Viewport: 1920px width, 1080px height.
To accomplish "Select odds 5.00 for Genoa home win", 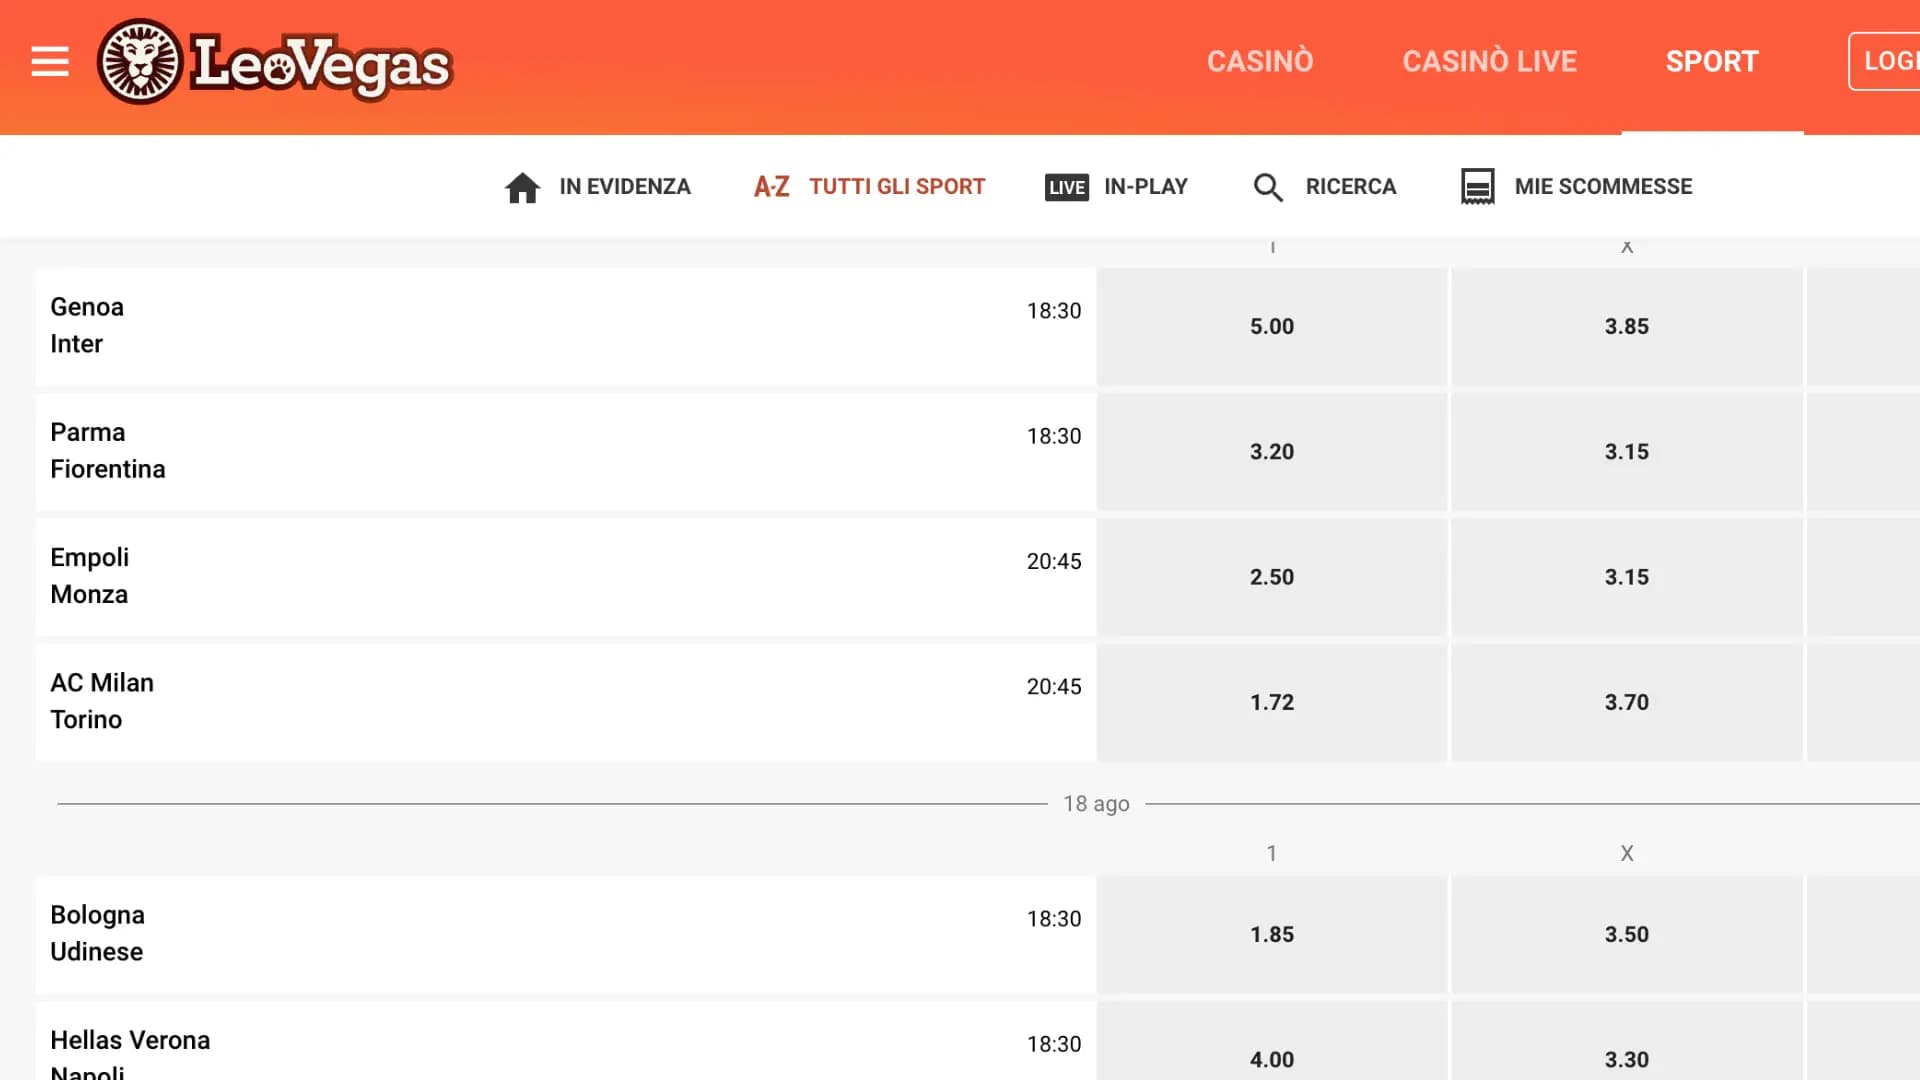I will coord(1271,326).
